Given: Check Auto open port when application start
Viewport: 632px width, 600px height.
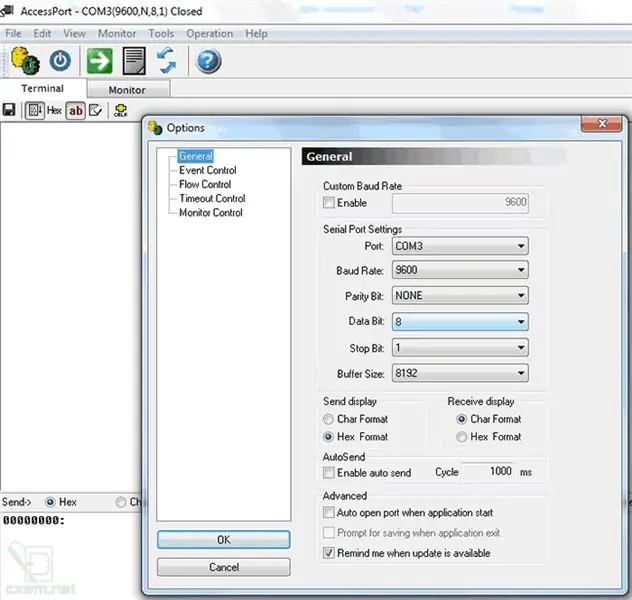Looking at the screenshot, I should click(x=328, y=513).
